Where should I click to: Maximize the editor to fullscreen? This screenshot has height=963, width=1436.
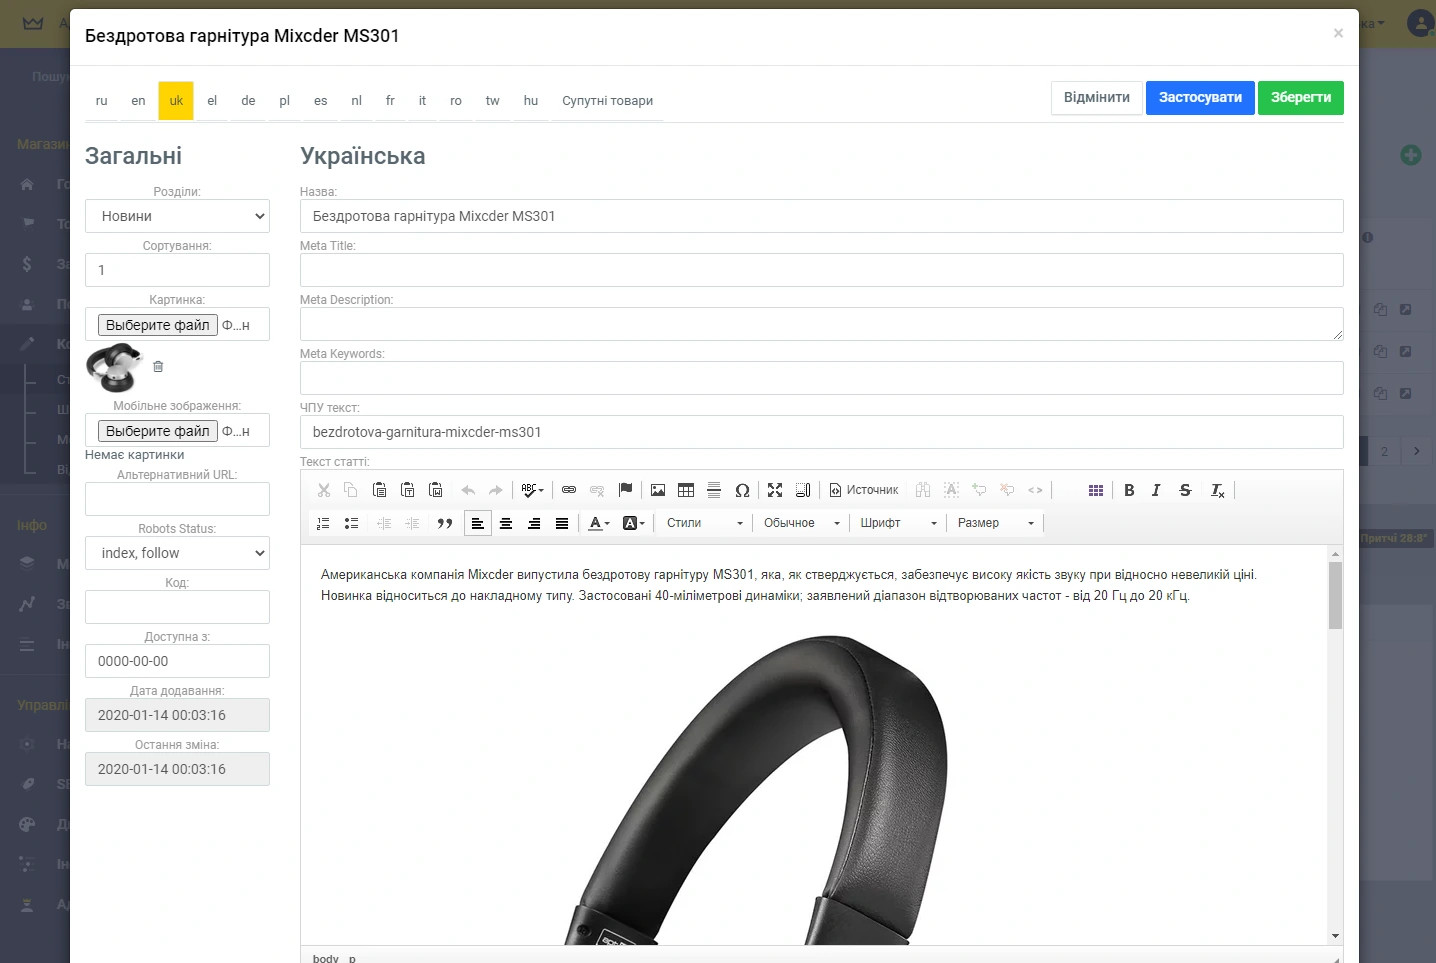click(x=775, y=490)
